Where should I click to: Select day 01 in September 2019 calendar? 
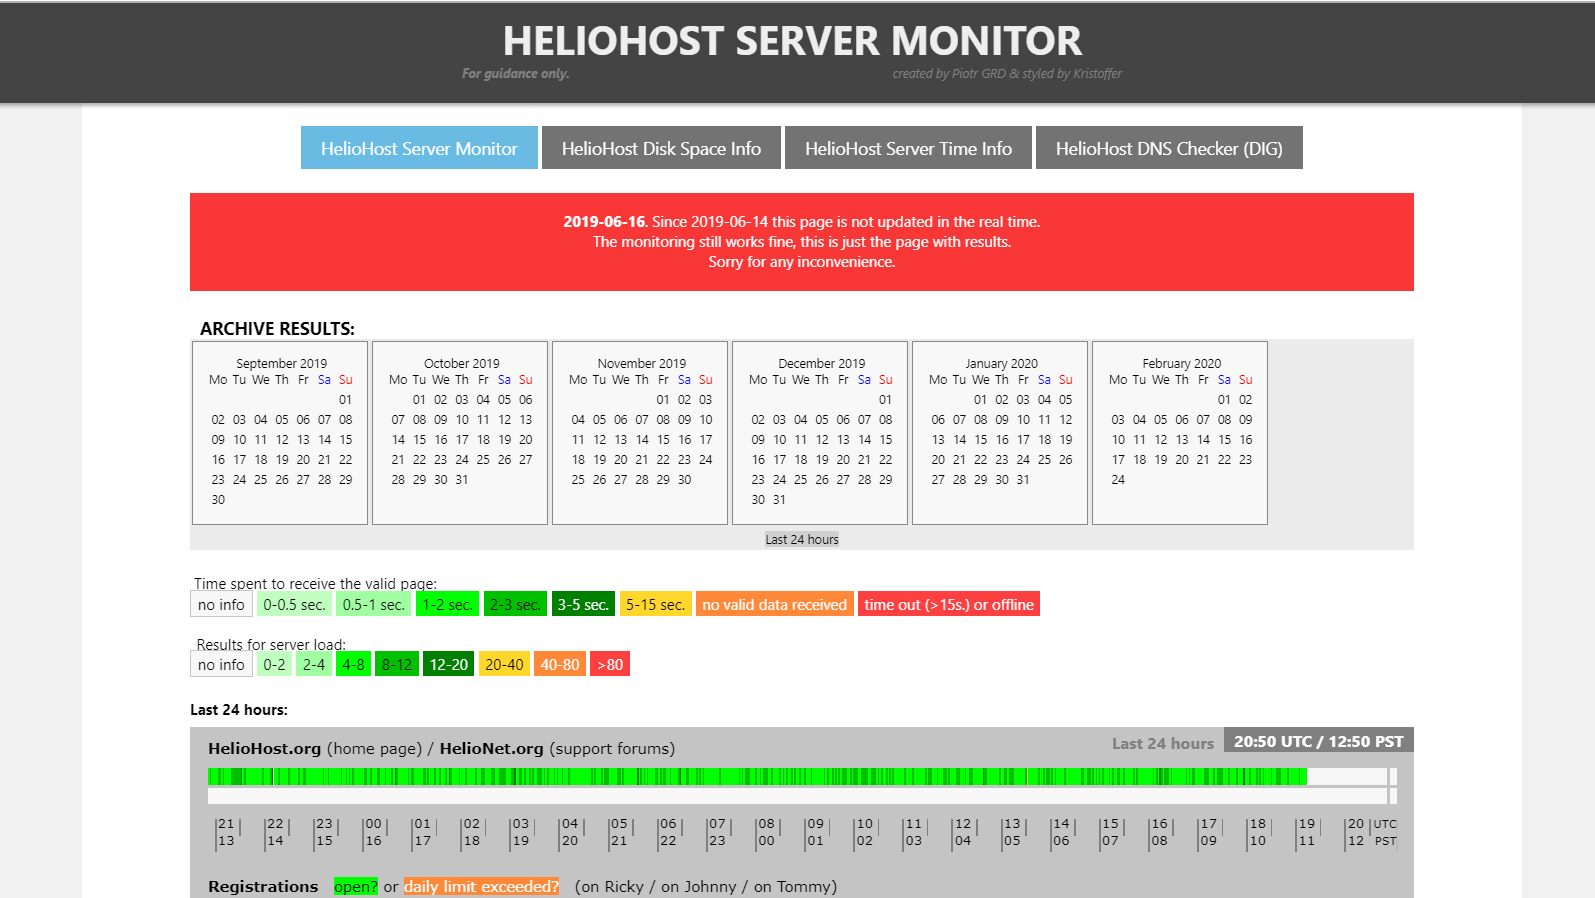(x=345, y=399)
